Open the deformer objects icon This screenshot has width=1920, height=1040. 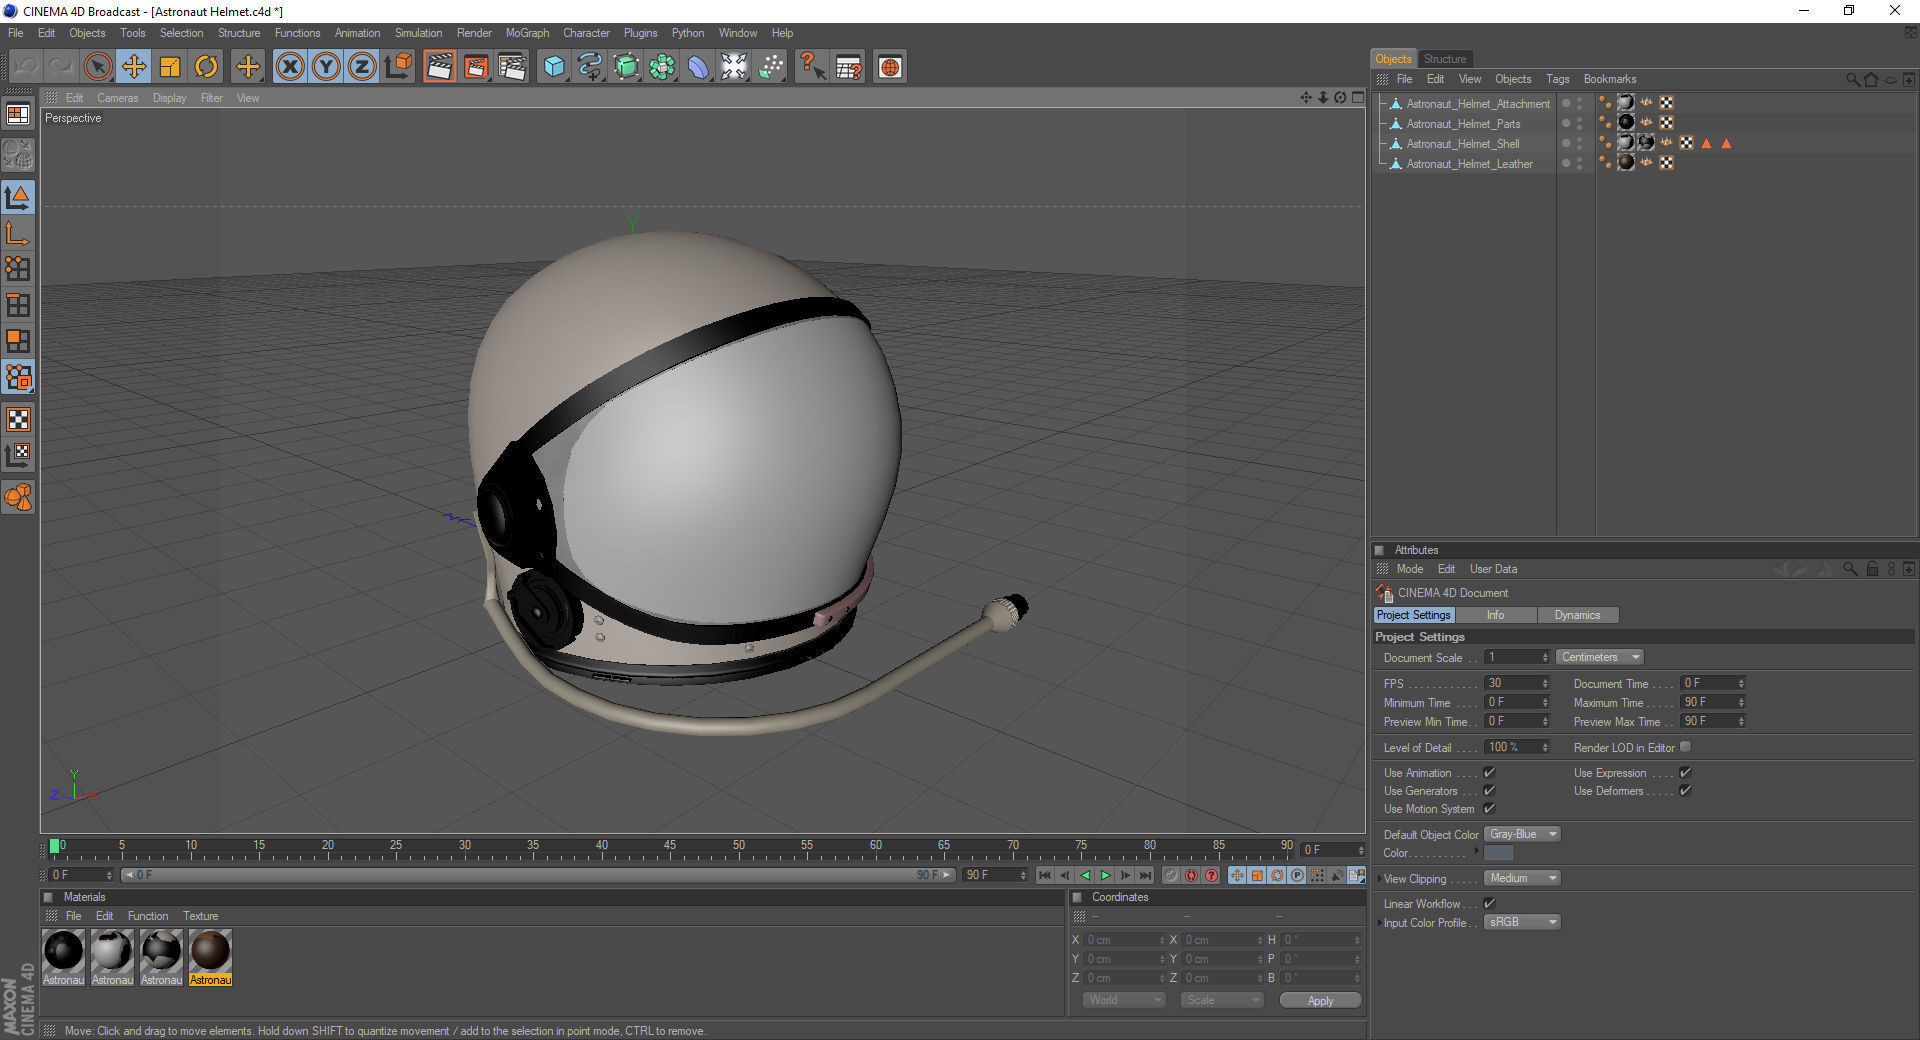click(x=698, y=67)
